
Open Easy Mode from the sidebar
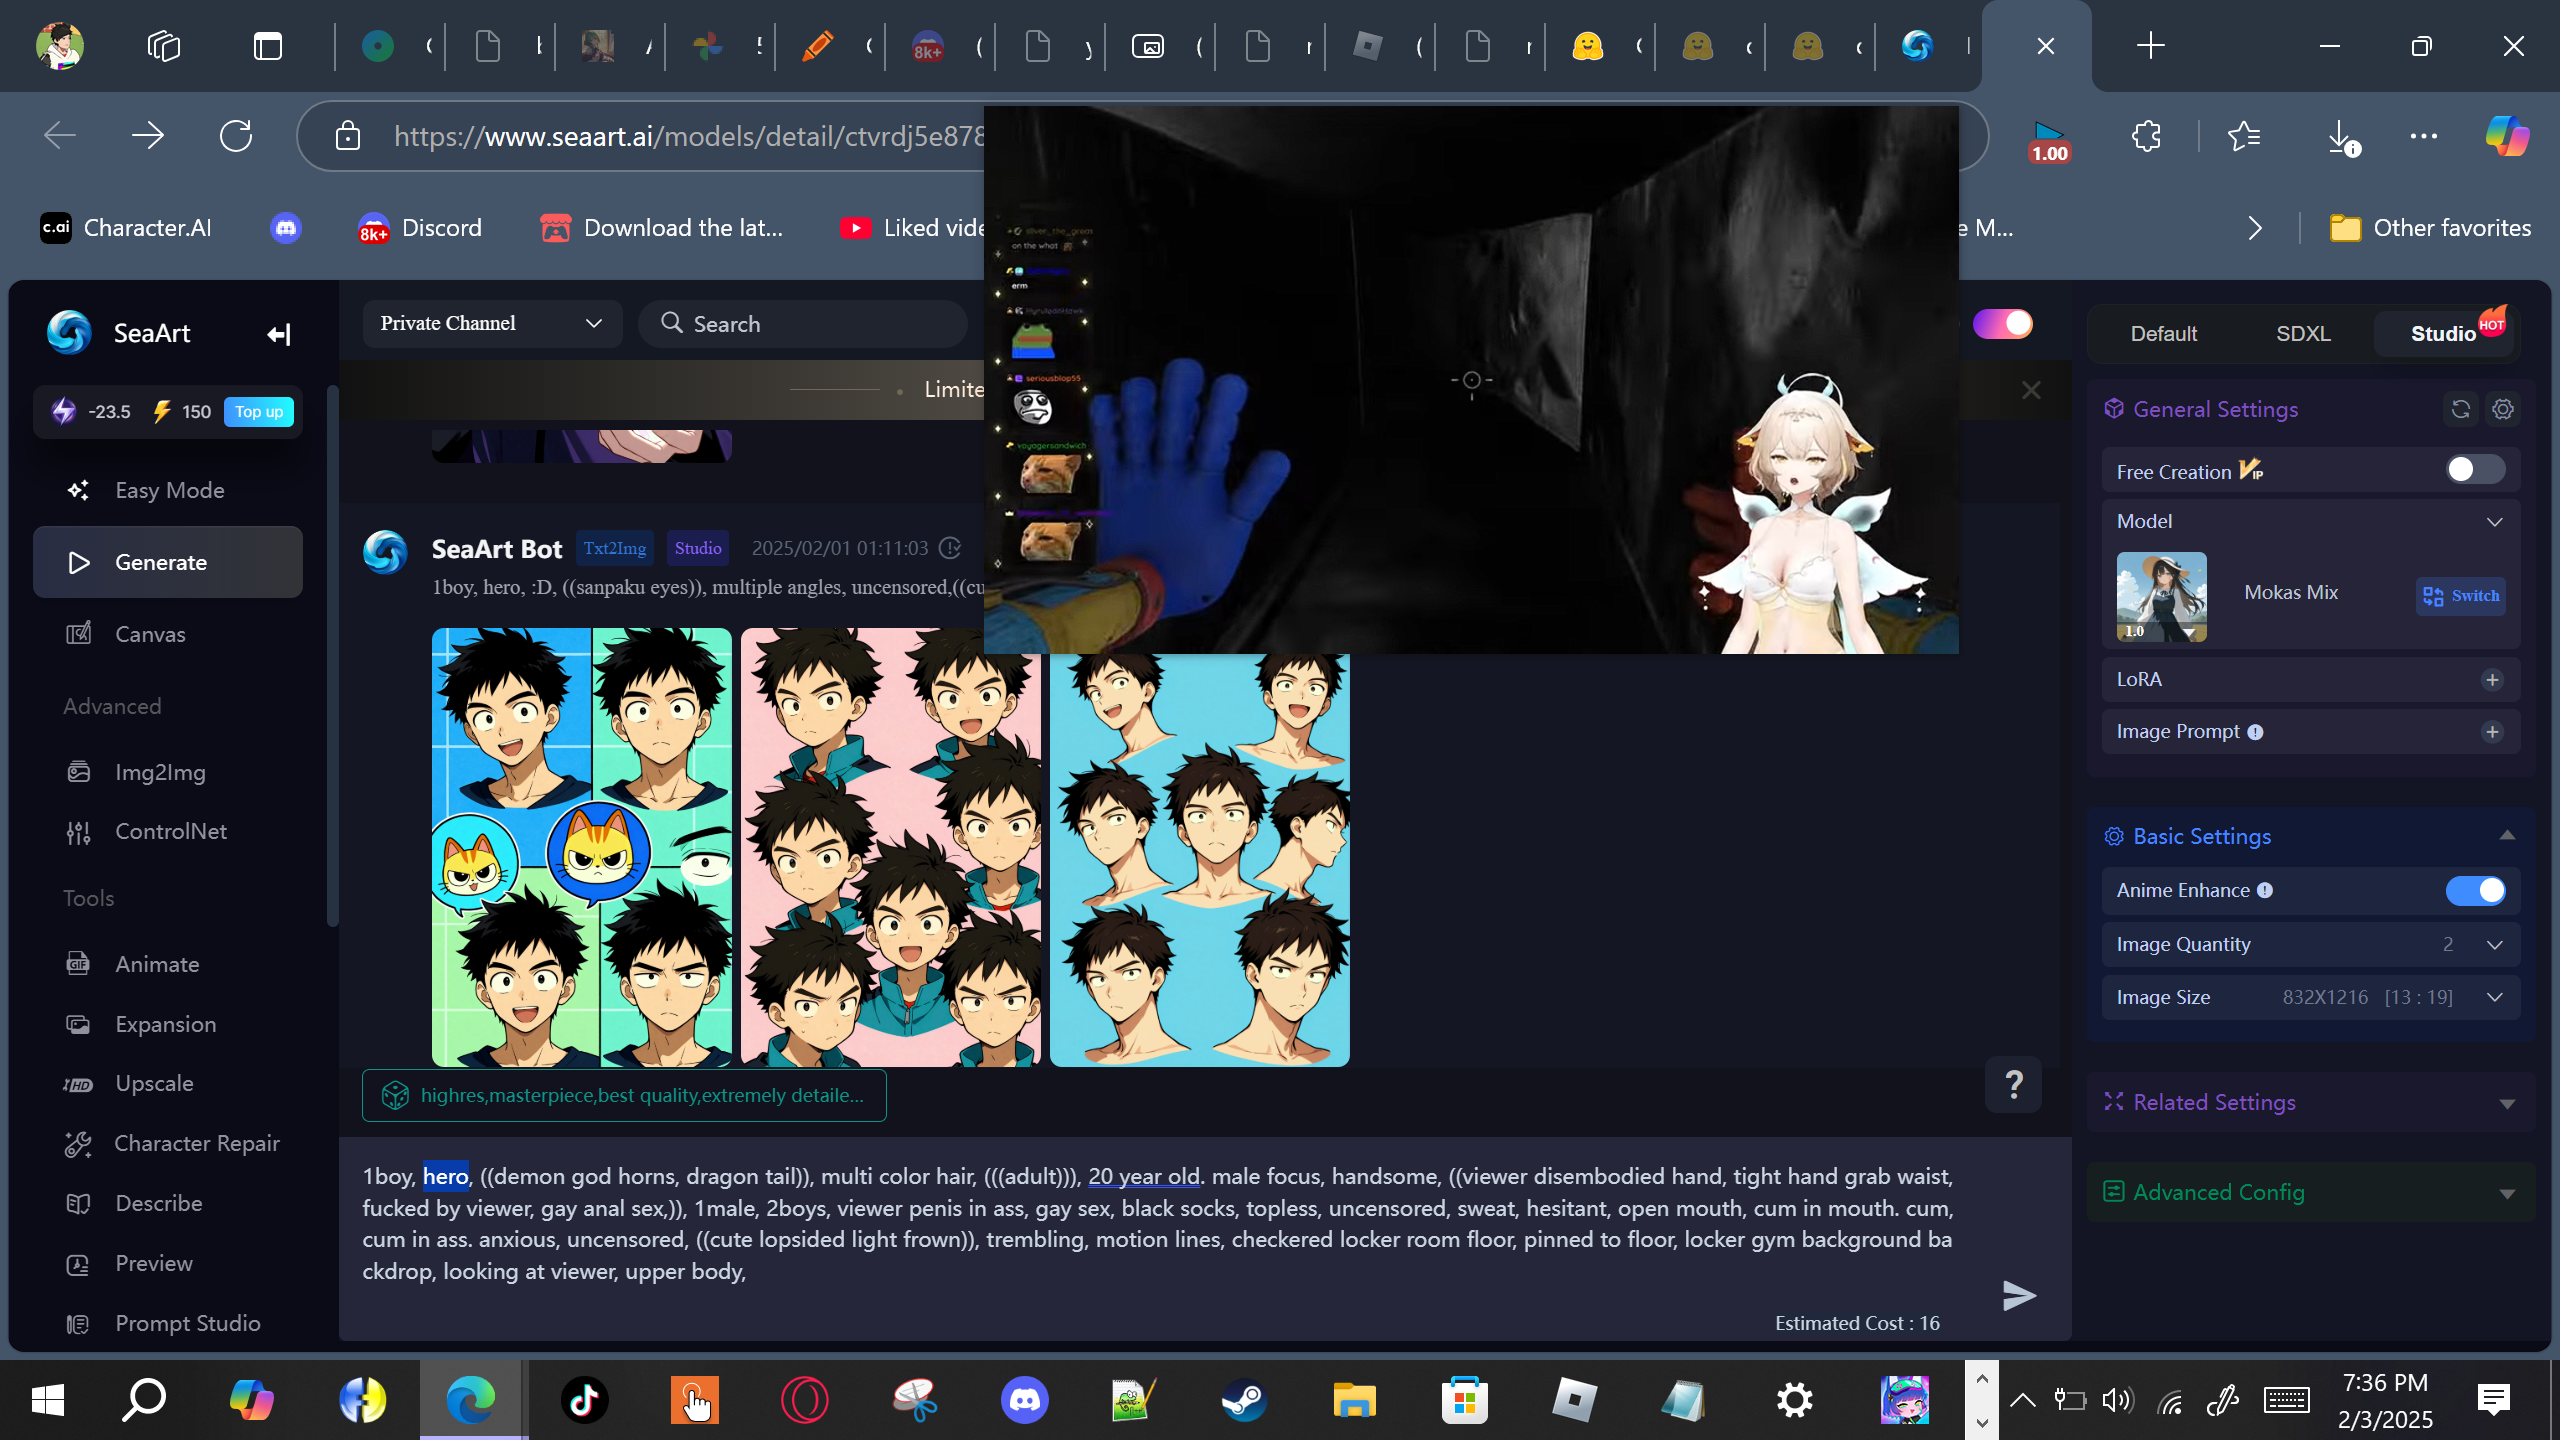click(x=168, y=490)
